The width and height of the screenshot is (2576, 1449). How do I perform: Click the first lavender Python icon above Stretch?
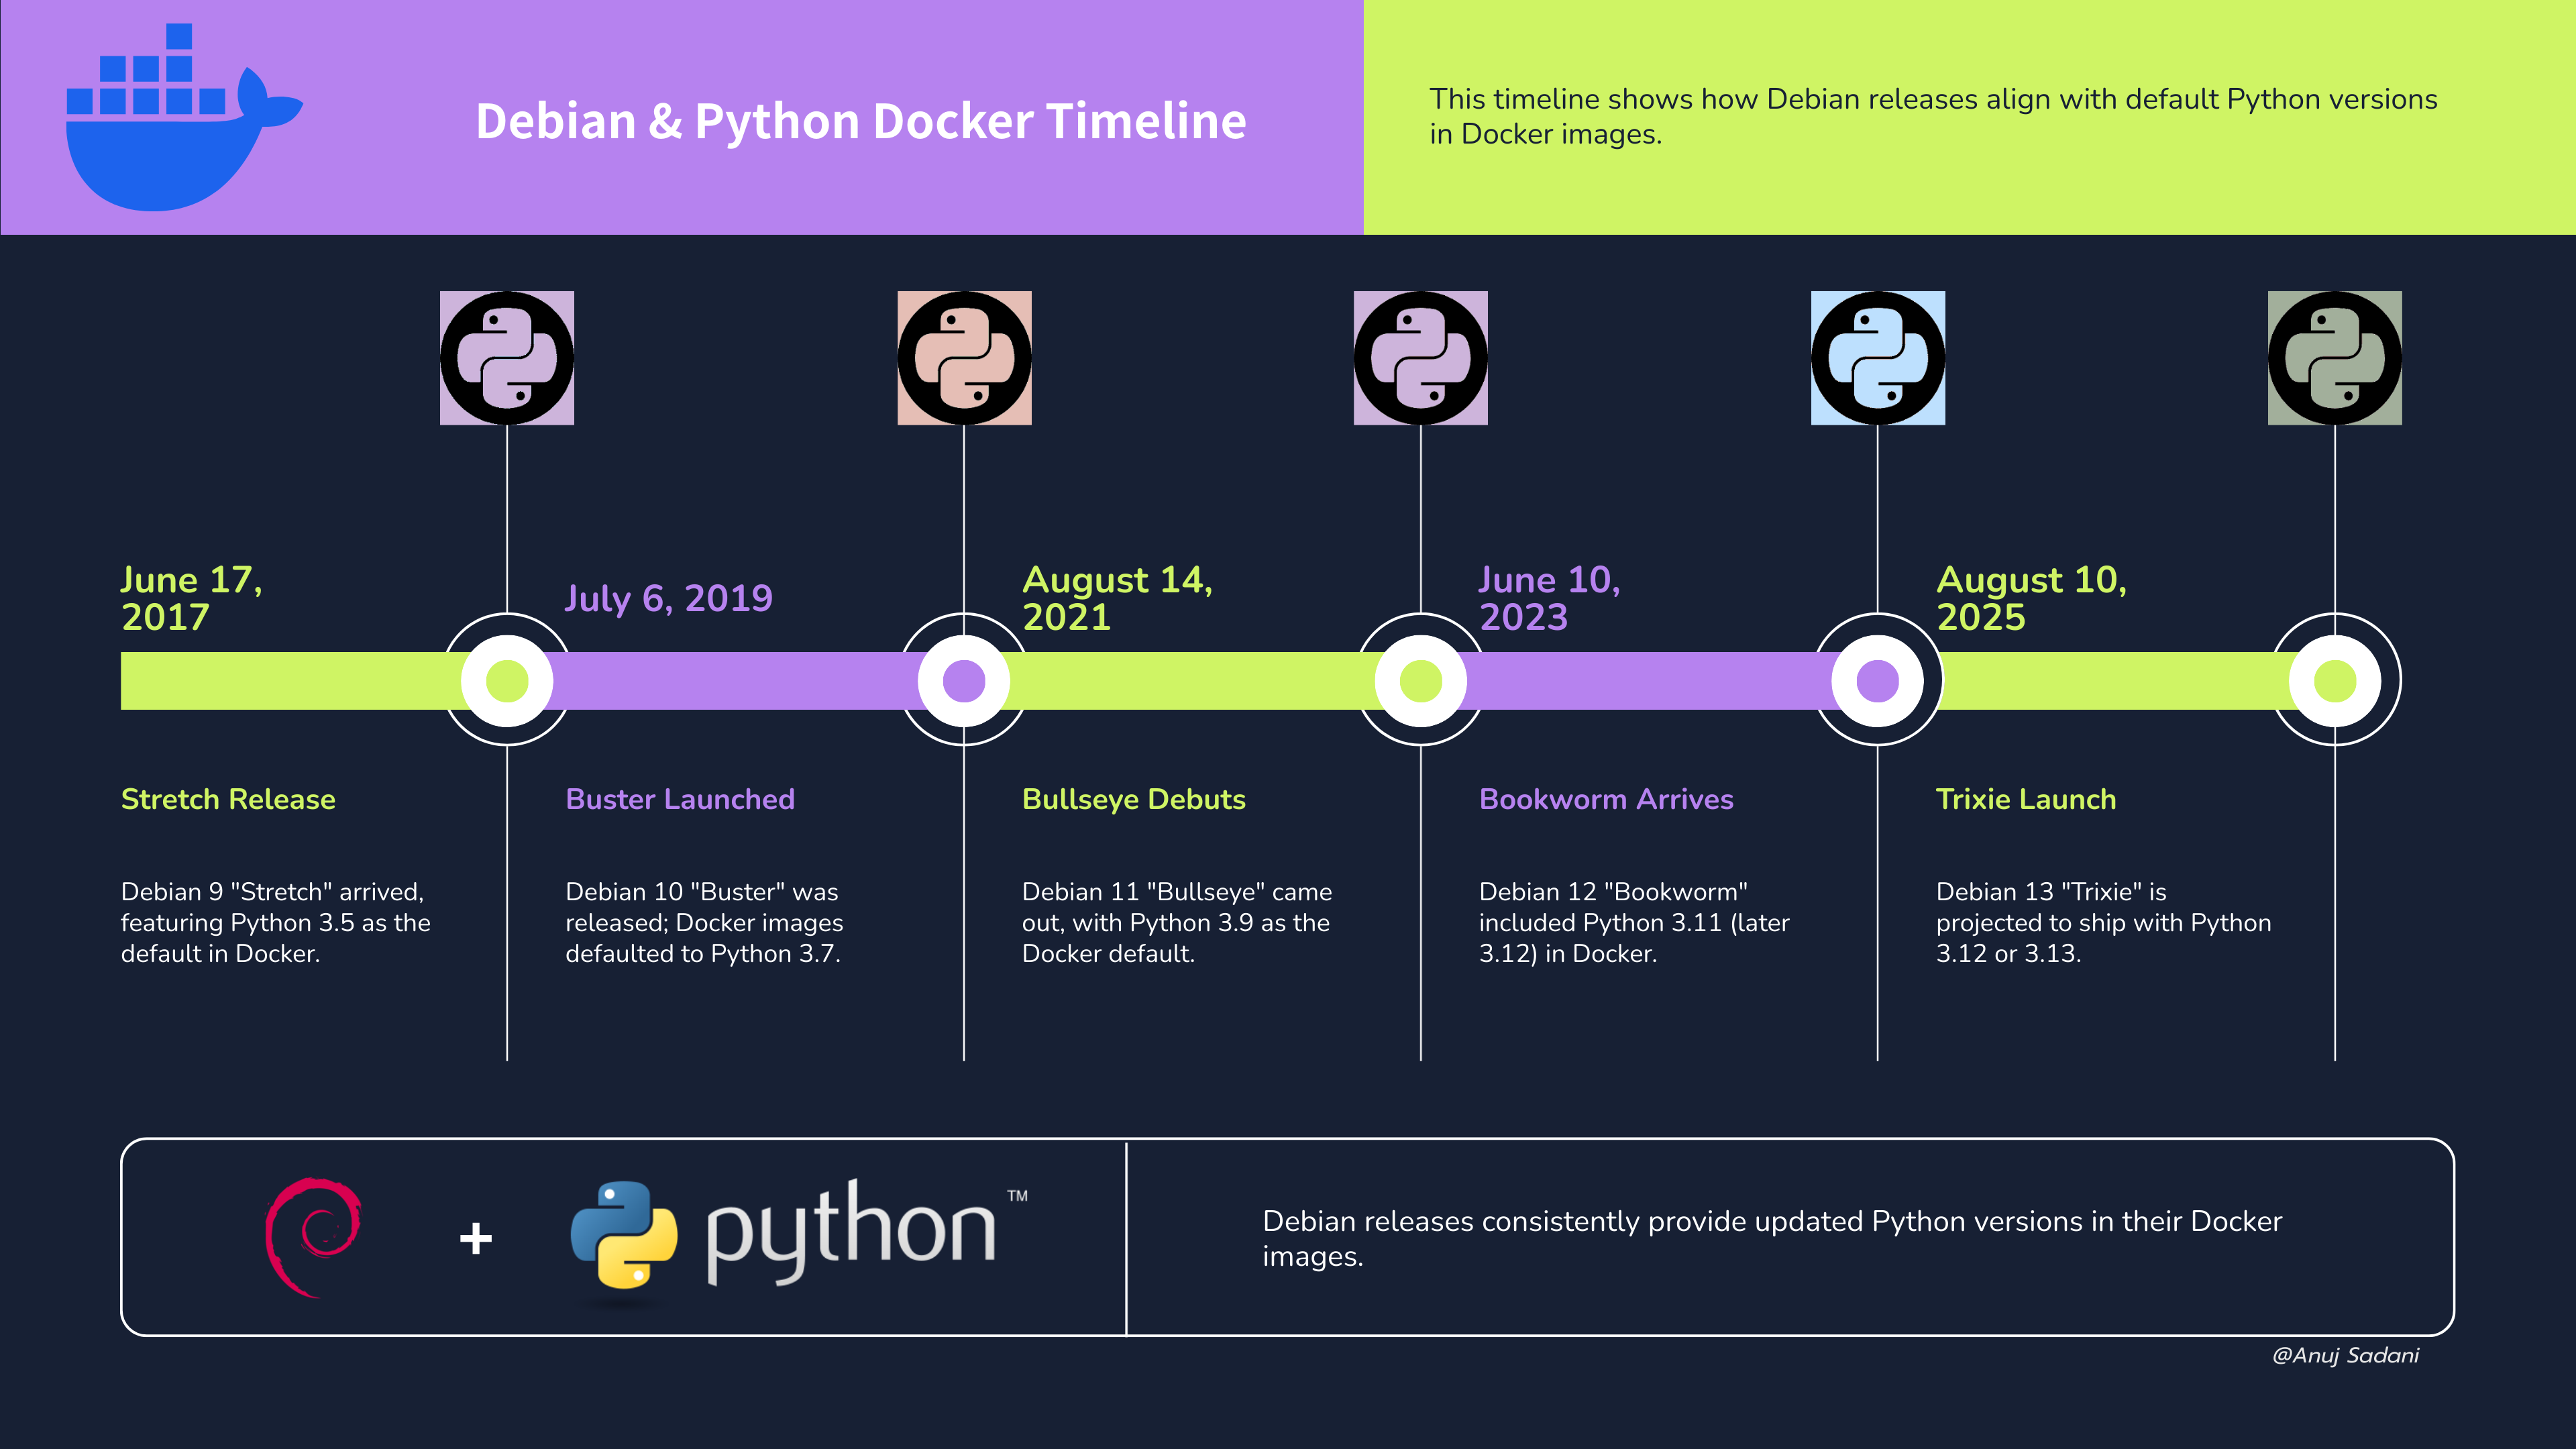507,358
